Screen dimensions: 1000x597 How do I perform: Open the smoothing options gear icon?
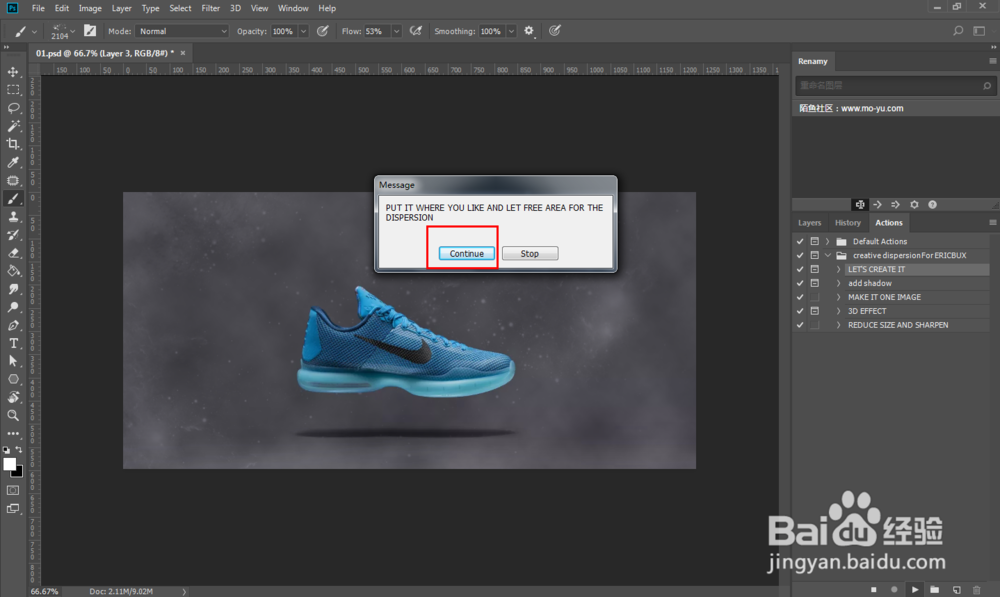(529, 31)
